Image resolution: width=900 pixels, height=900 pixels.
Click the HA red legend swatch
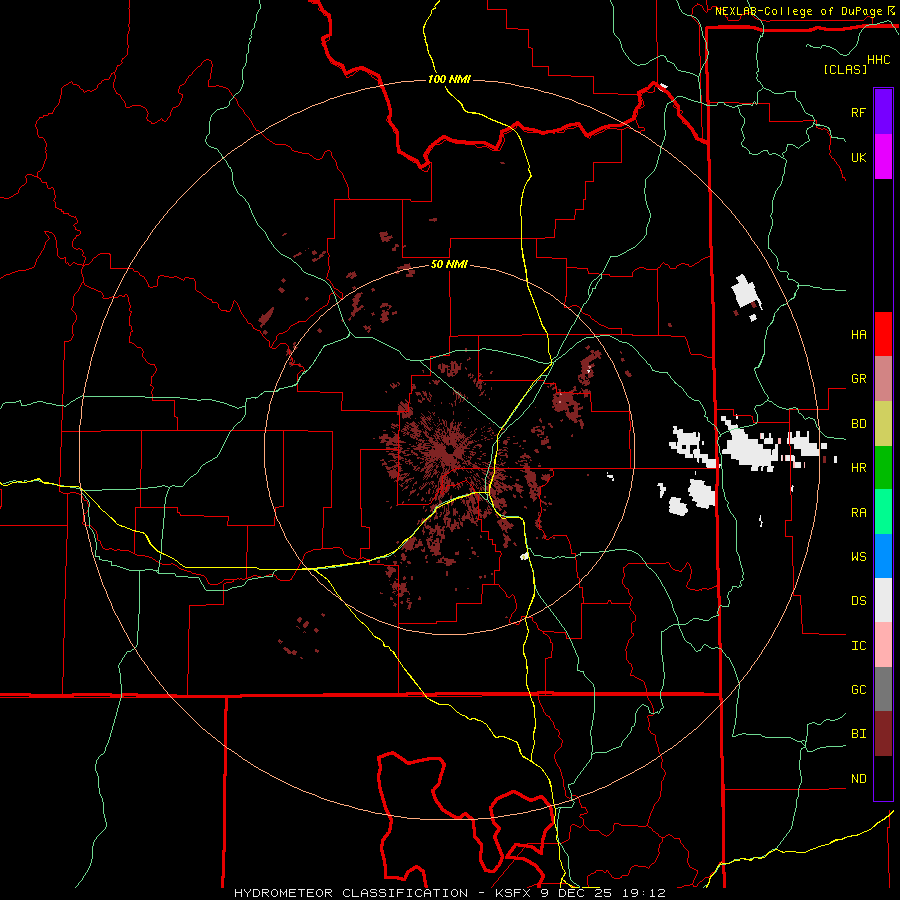pos(883,334)
